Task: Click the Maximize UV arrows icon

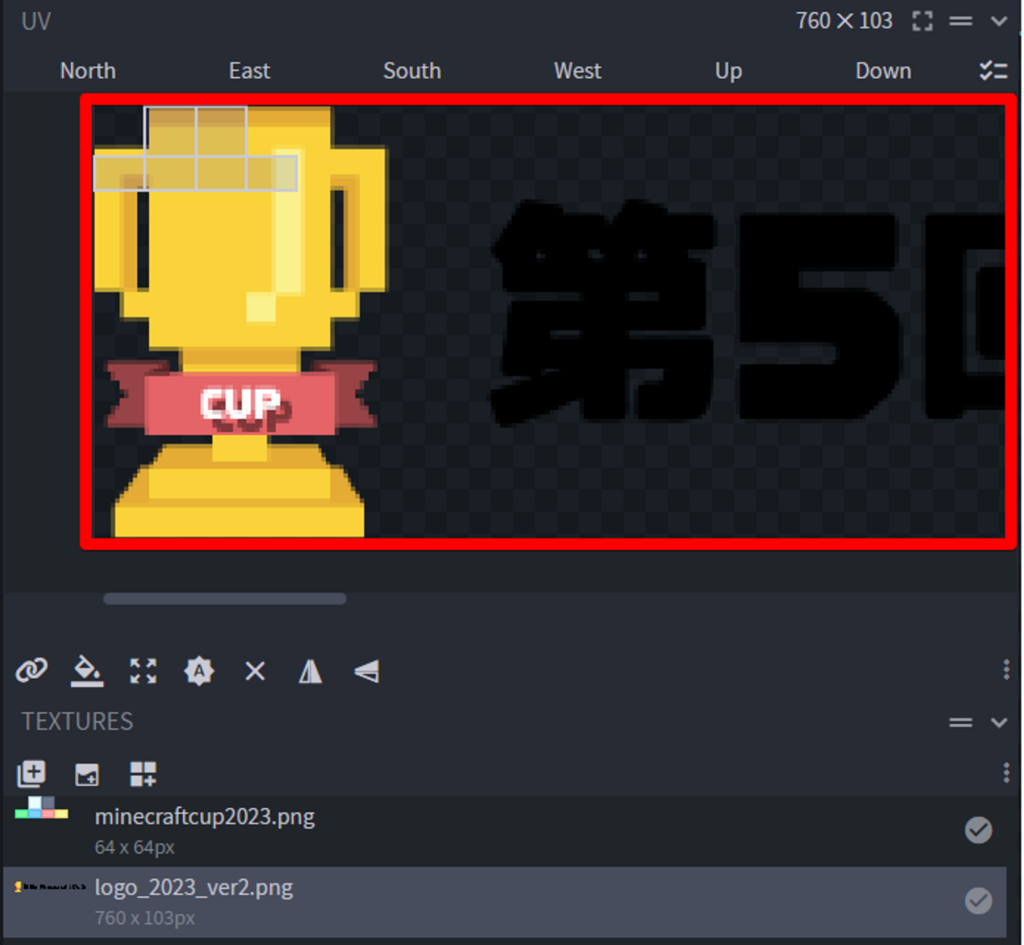Action: click(x=143, y=670)
